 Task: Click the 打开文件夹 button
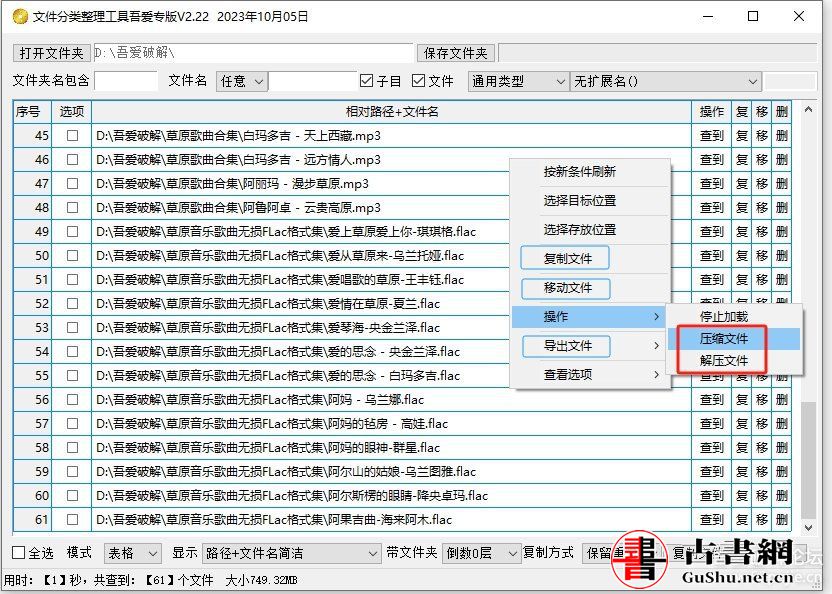[x=51, y=53]
